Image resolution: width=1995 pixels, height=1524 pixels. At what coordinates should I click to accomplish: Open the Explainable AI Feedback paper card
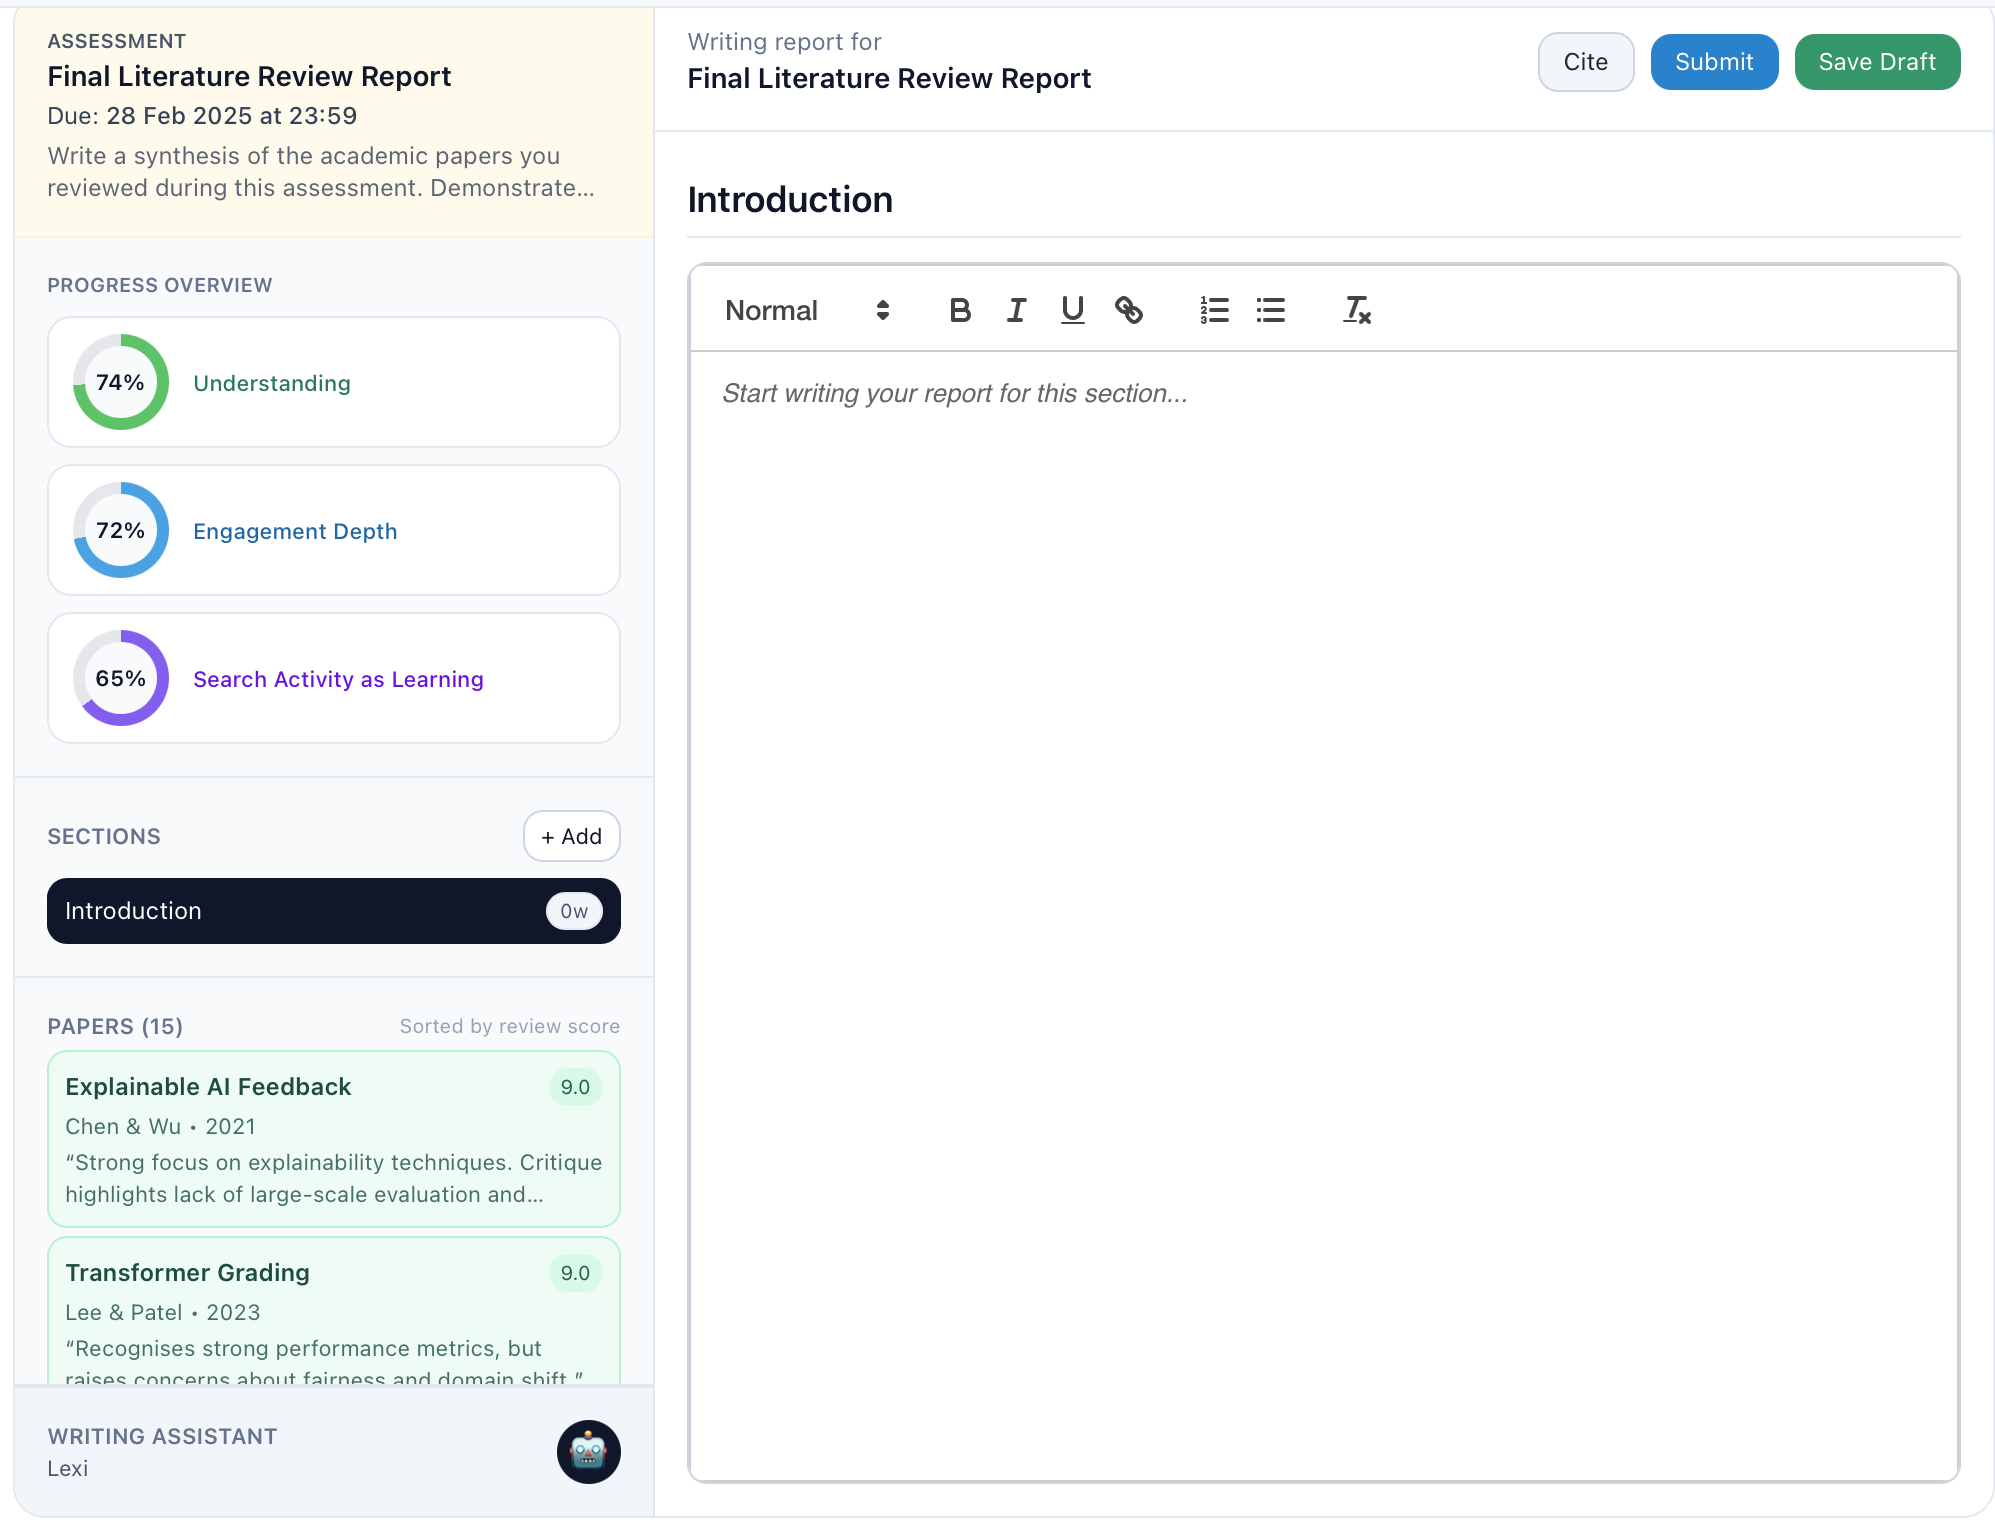333,1139
